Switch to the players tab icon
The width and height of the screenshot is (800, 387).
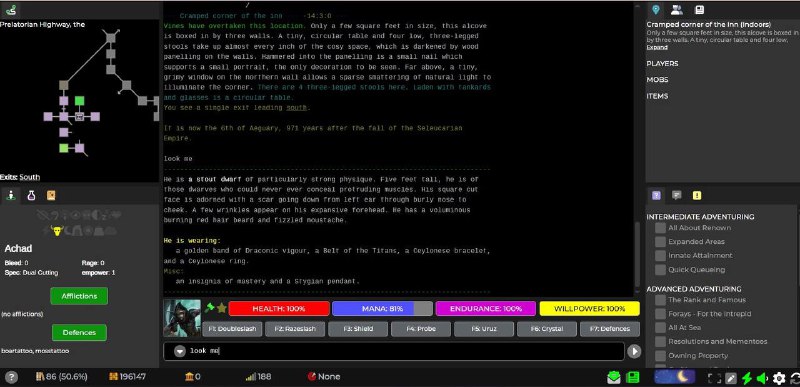(x=677, y=10)
